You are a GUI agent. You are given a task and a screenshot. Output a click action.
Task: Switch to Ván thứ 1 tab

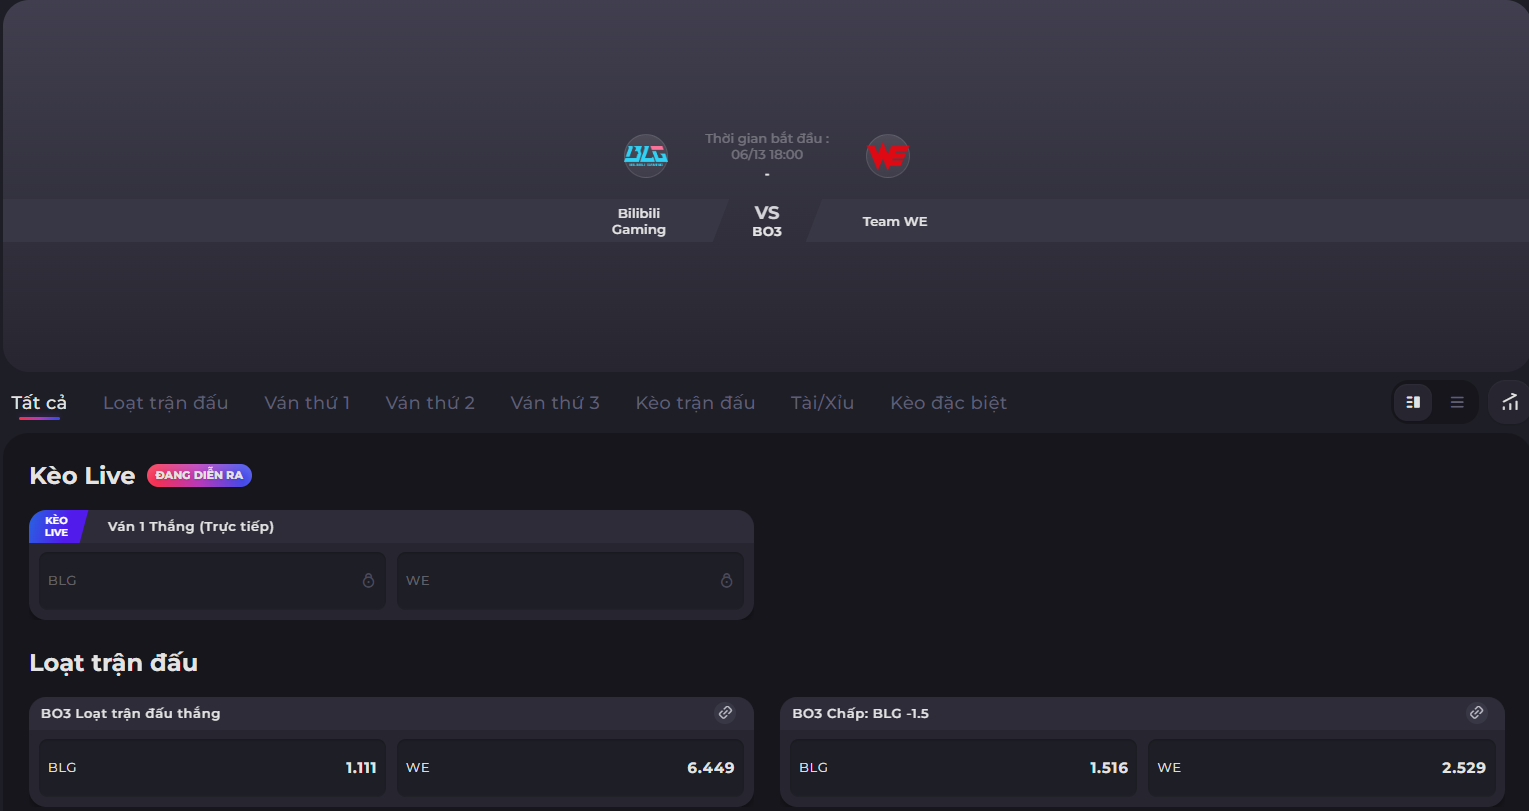(x=307, y=403)
